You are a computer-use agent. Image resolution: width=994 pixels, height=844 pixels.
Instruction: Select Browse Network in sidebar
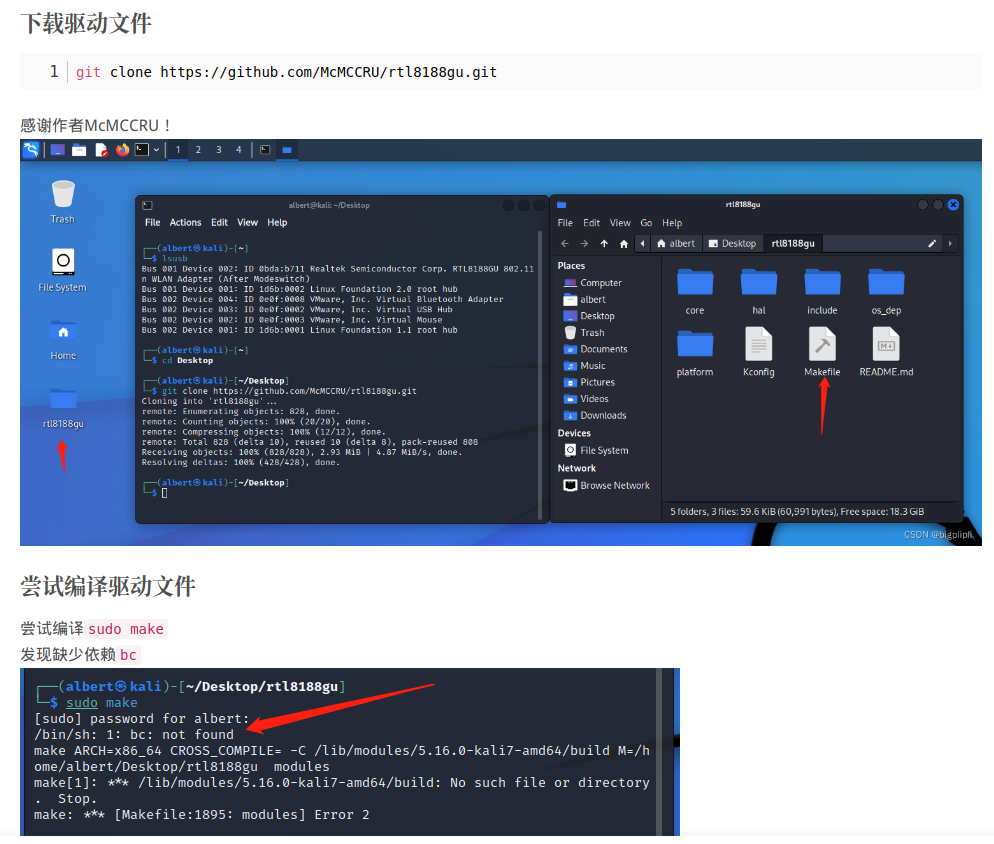[x=607, y=485]
